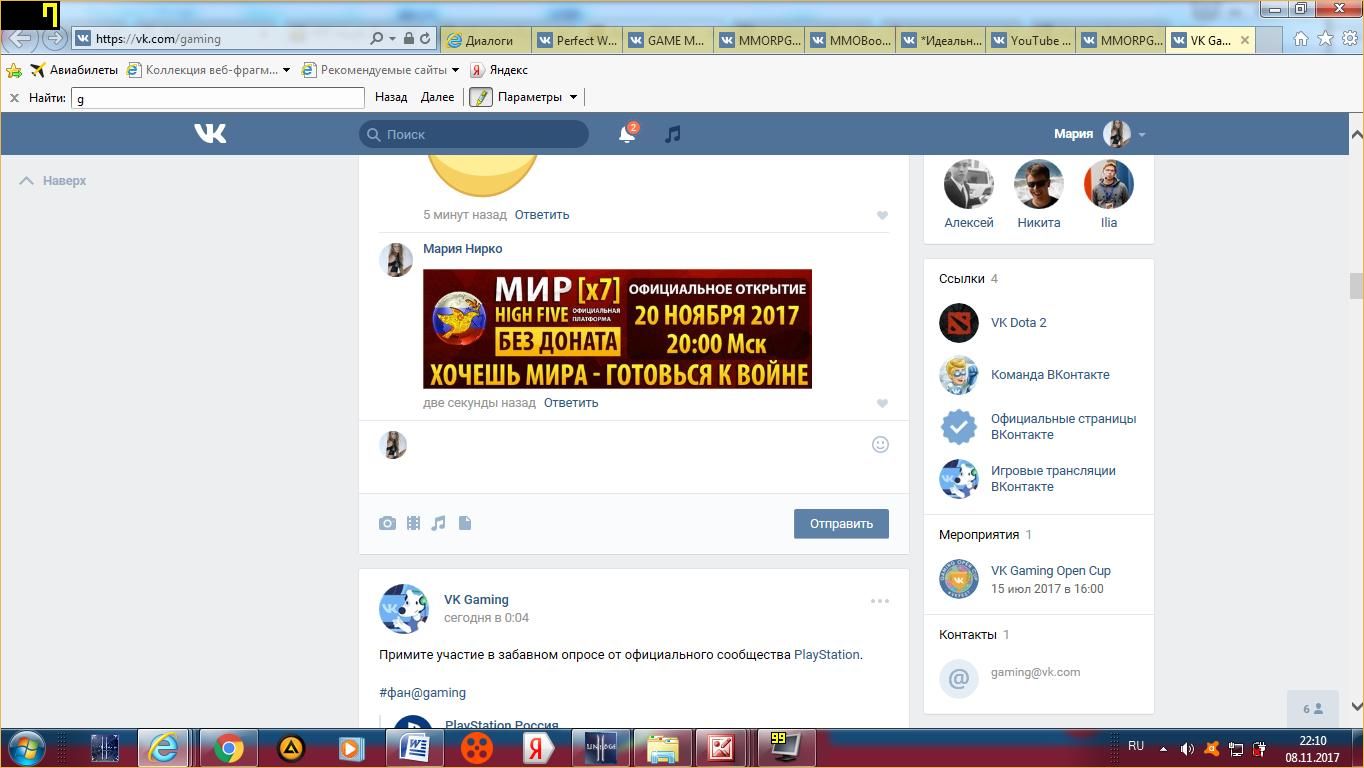
Task: Attach document using file icon
Action: [465, 523]
